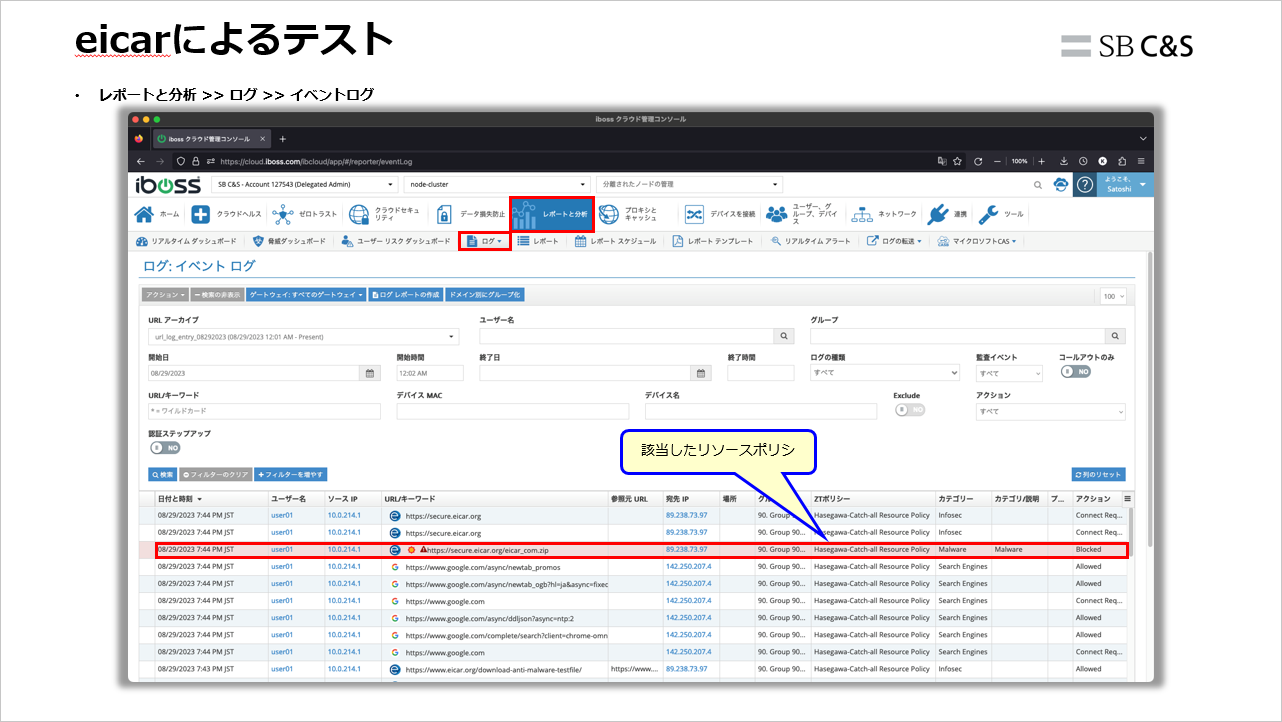Open the table column menu icon
Screen dimensions: 1282x722
pos(1128,498)
